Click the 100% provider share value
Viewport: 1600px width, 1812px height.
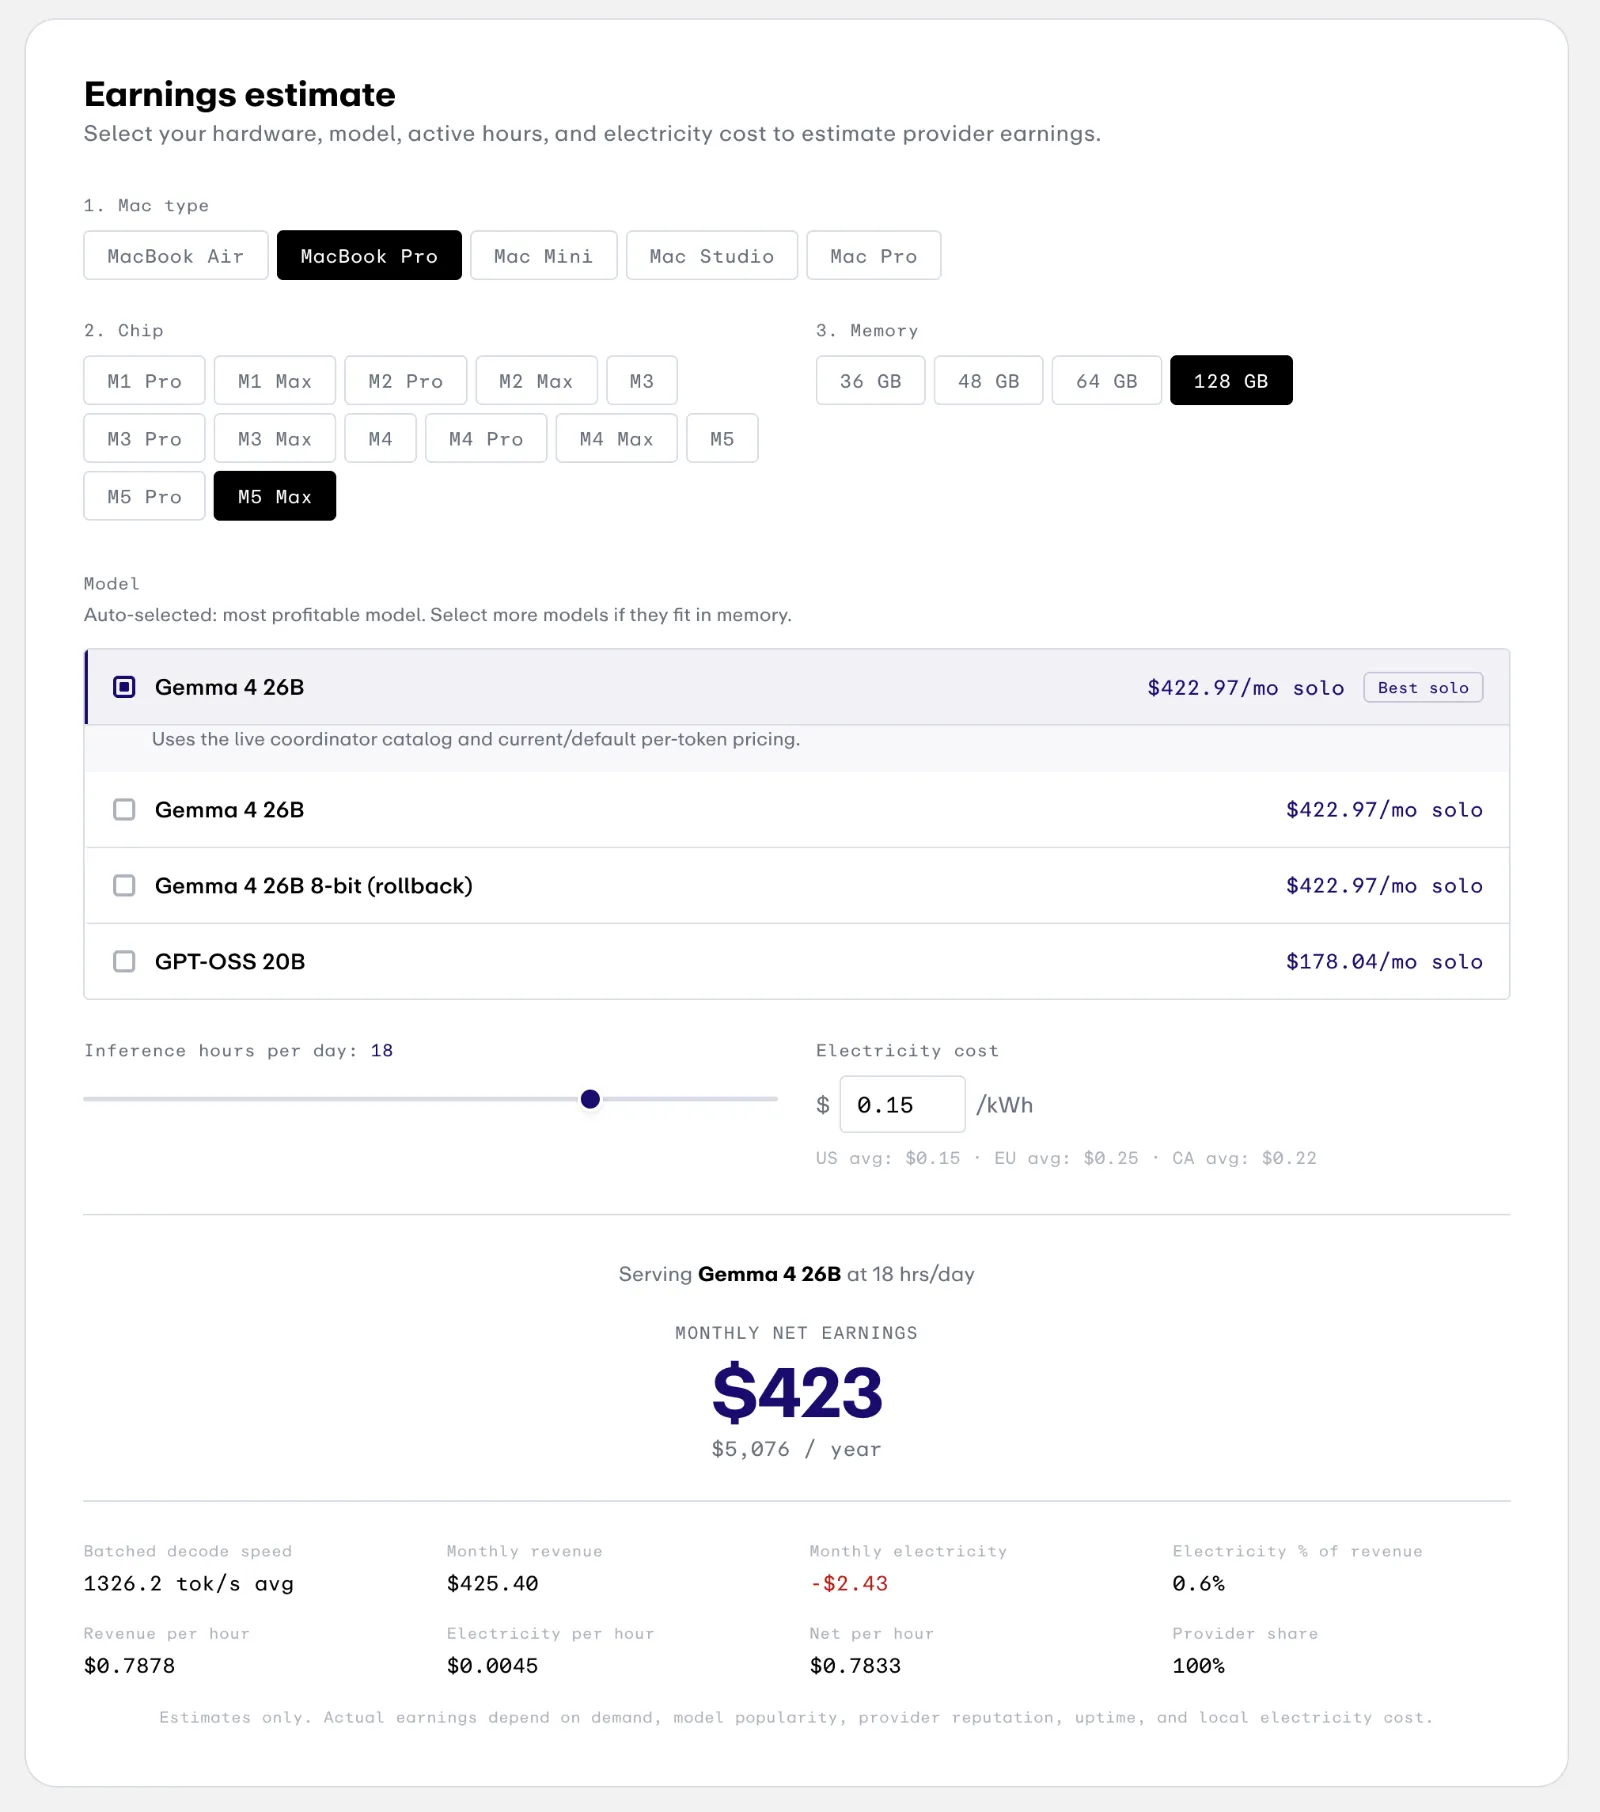(x=1199, y=1666)
